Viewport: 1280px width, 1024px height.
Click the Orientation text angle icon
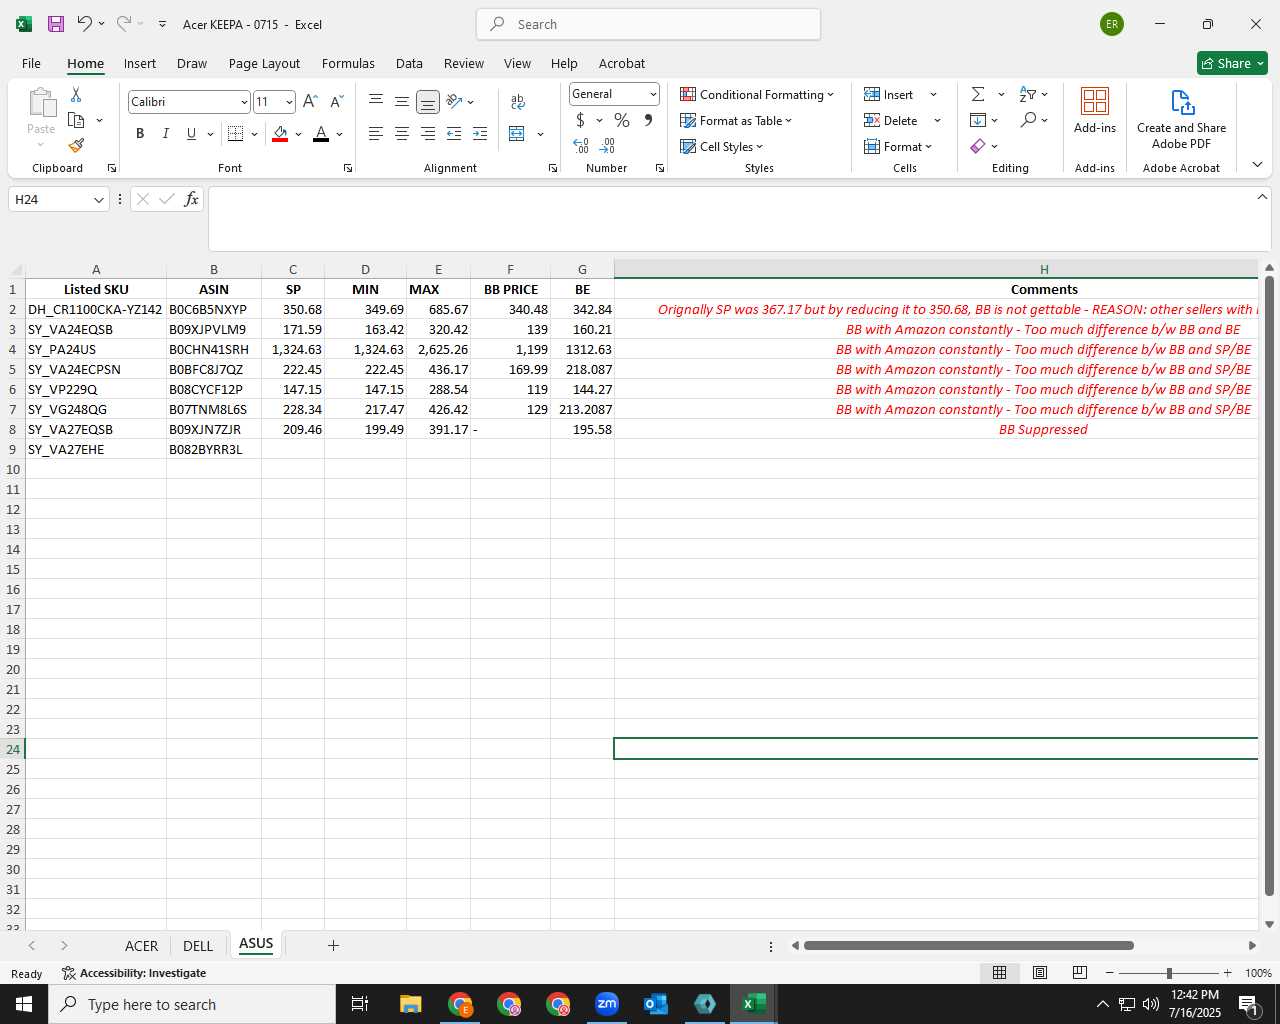point(454,101)
